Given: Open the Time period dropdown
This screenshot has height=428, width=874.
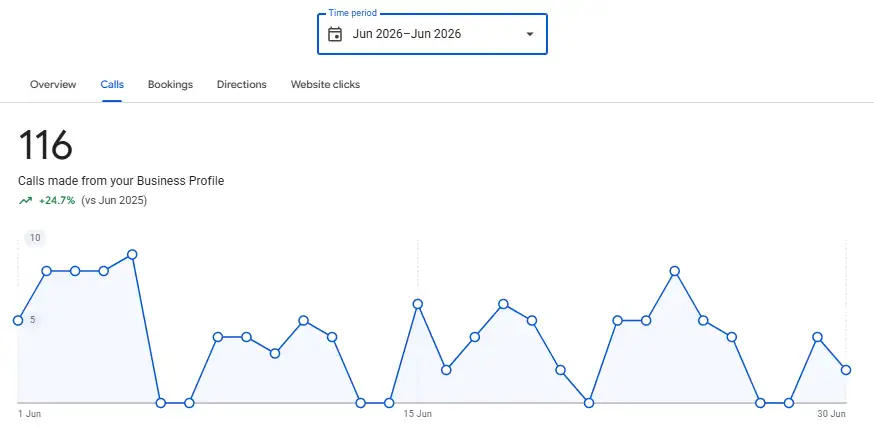Looking at the screenshot, I should click(x=432, y=34).
